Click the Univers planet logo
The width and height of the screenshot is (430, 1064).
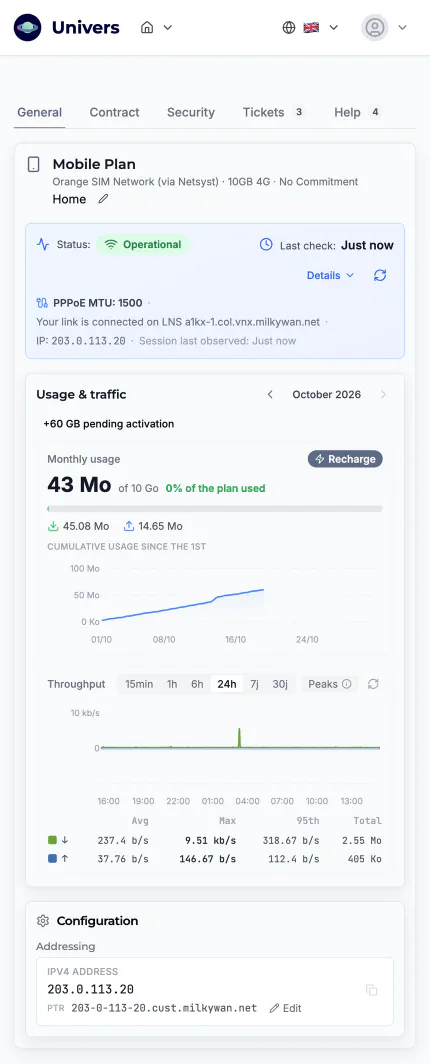[x=27, y=28]
